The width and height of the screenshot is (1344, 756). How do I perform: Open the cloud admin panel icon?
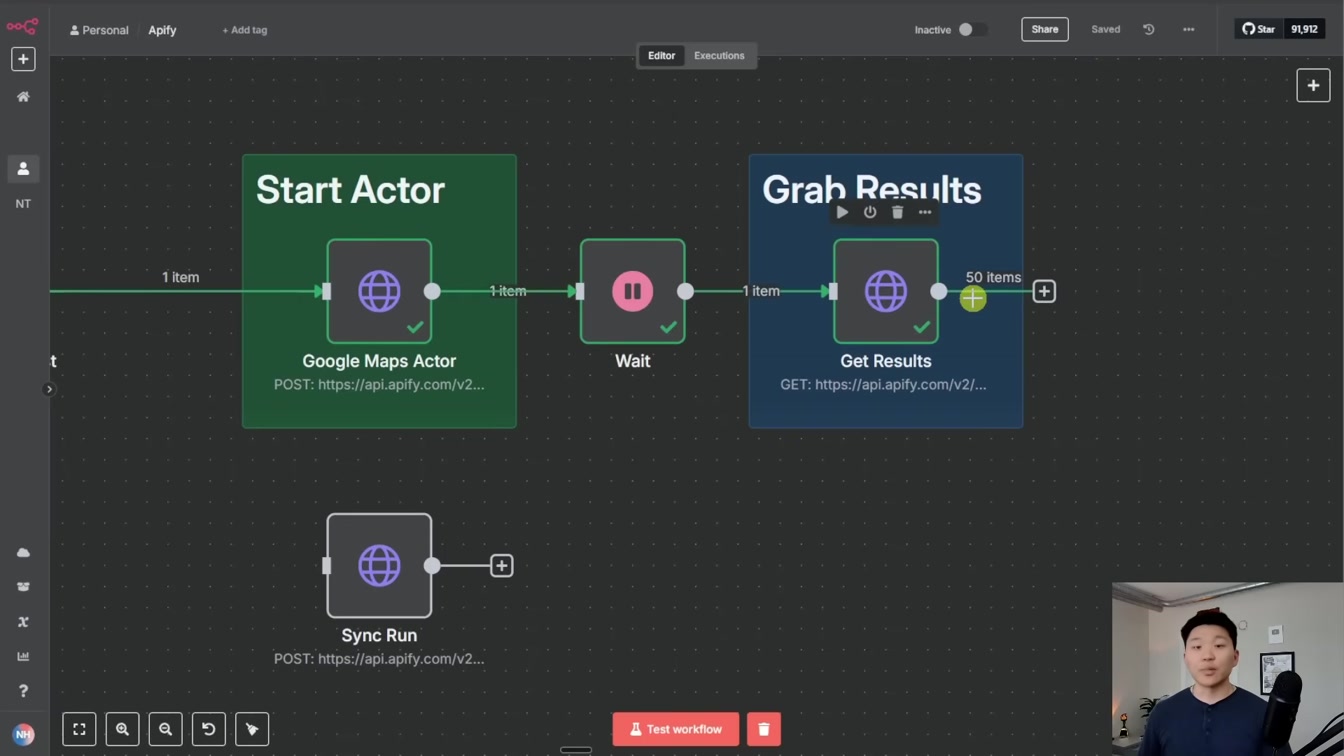[23, 552]
